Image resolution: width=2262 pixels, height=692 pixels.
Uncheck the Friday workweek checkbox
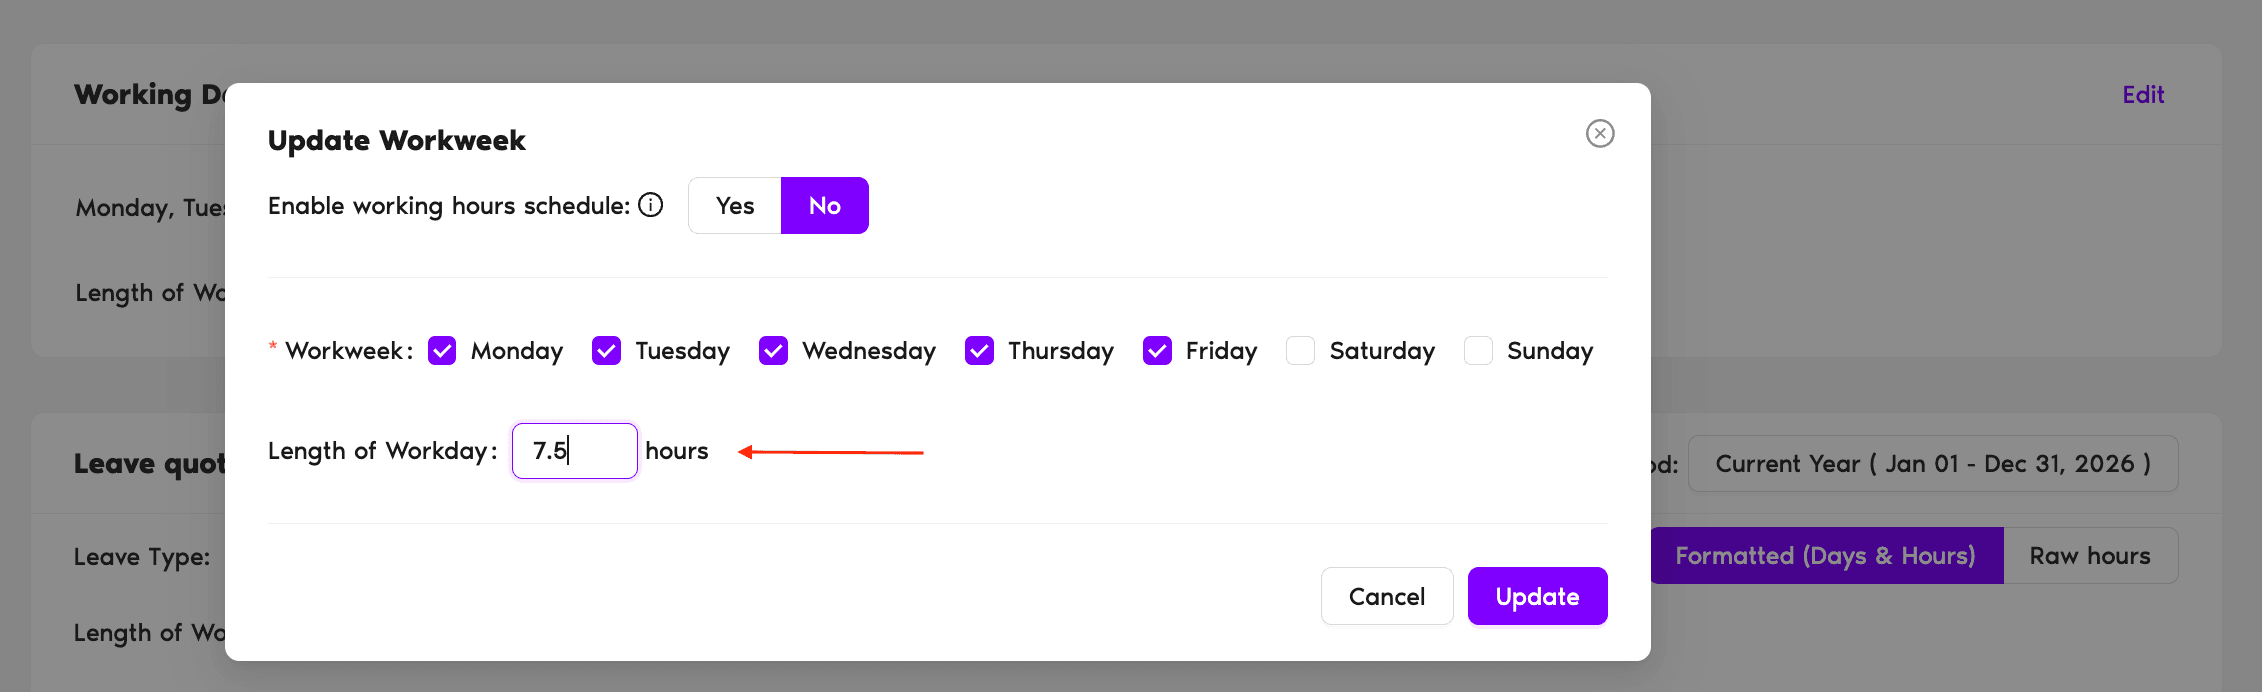(1157, 350)
